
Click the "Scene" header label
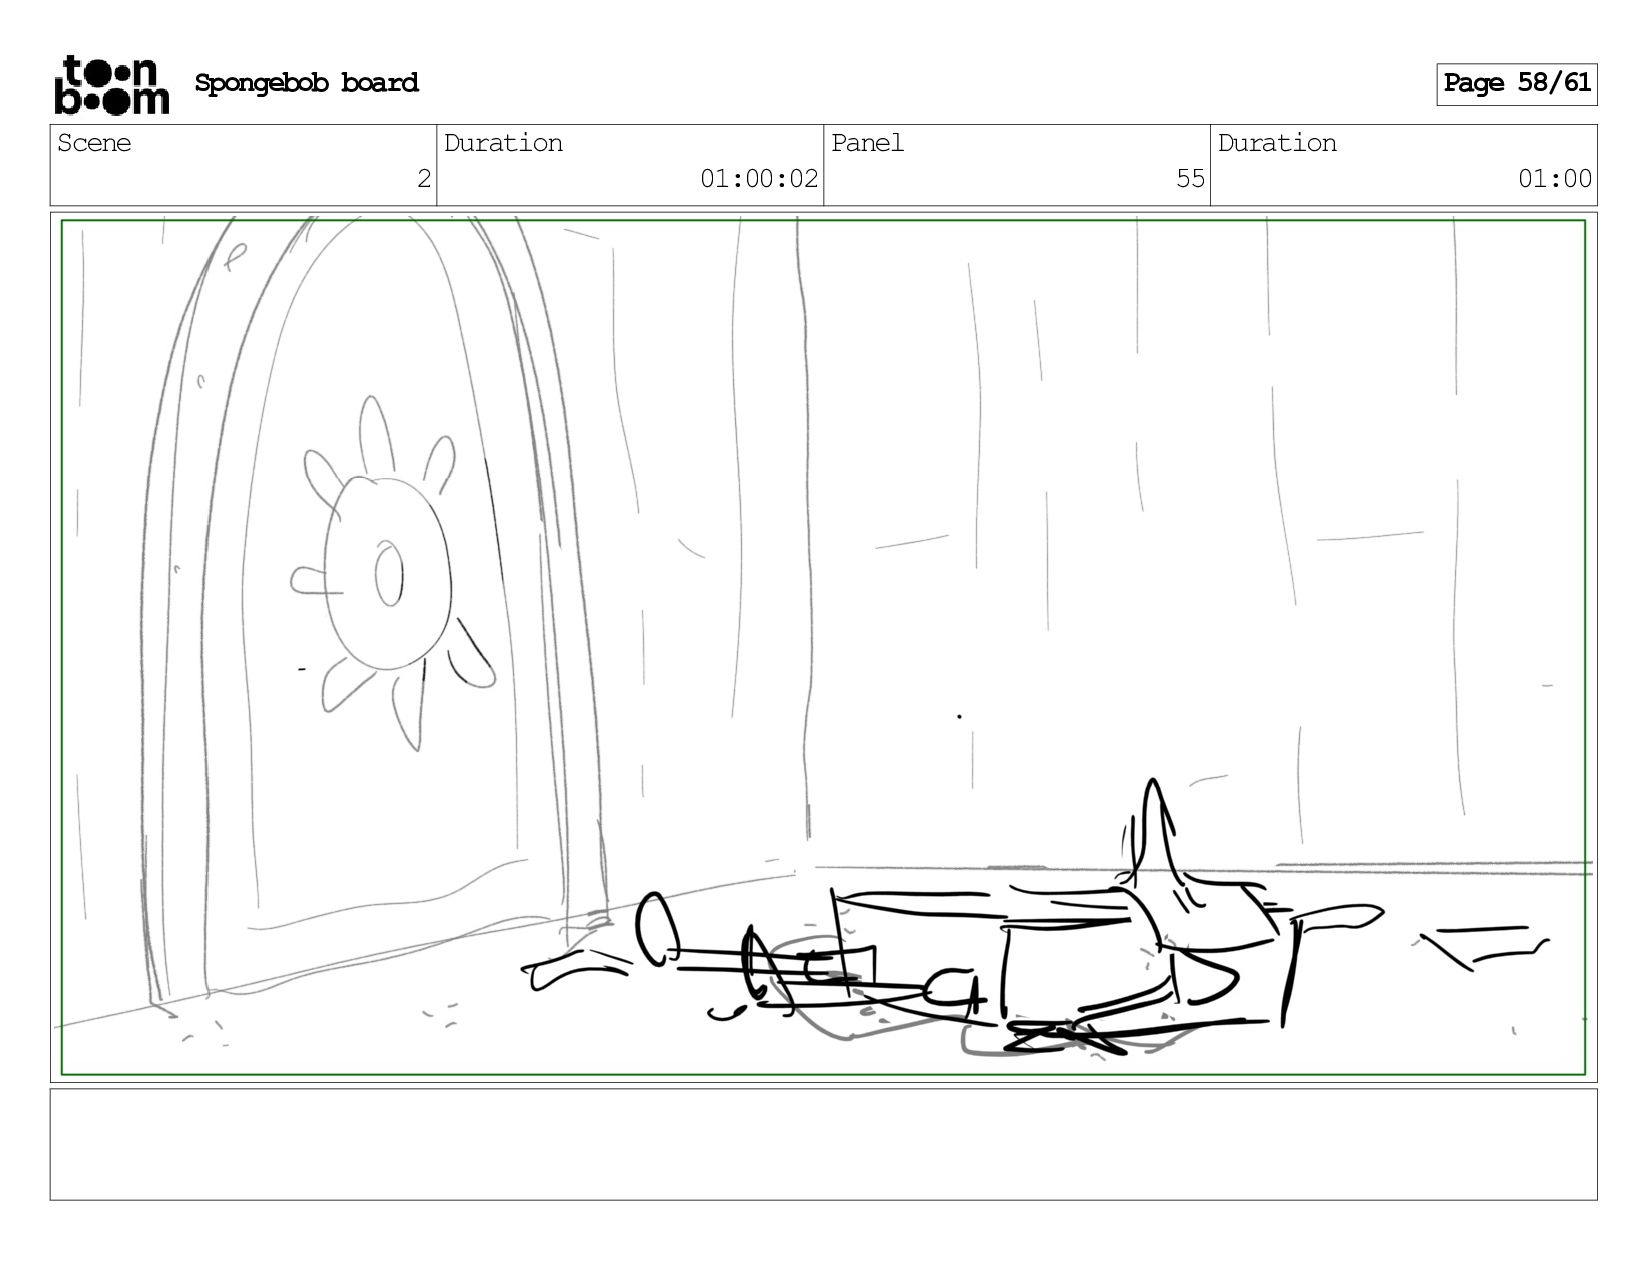(x=94, y=143)
